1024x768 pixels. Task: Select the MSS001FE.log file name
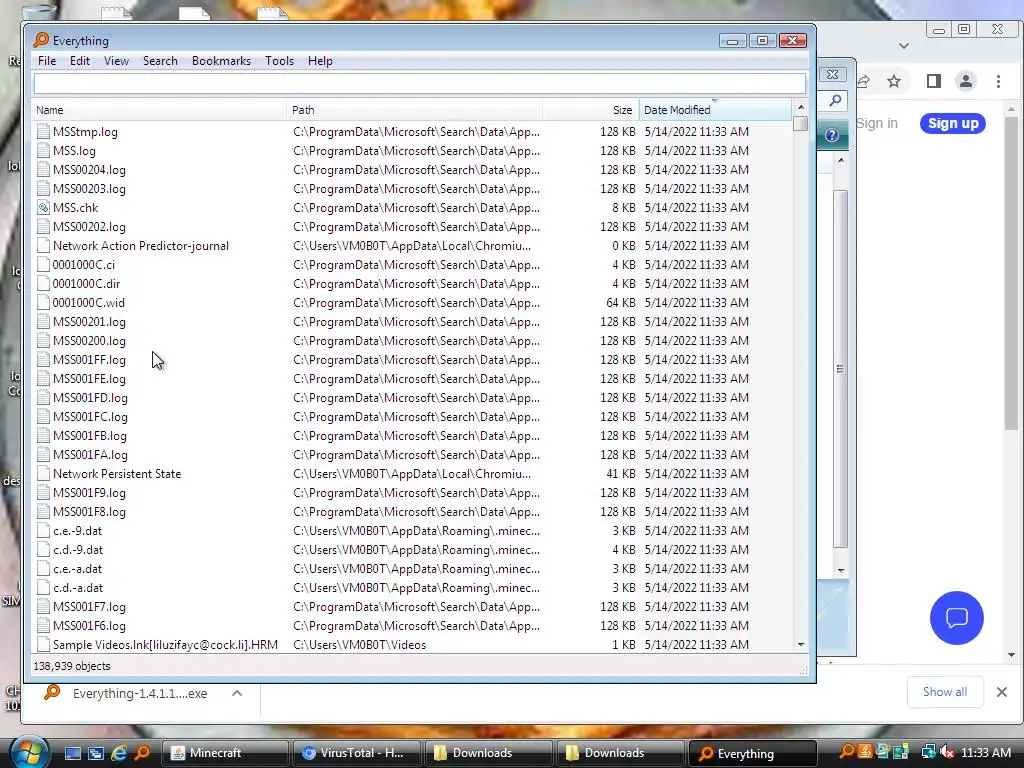point(89,379)
